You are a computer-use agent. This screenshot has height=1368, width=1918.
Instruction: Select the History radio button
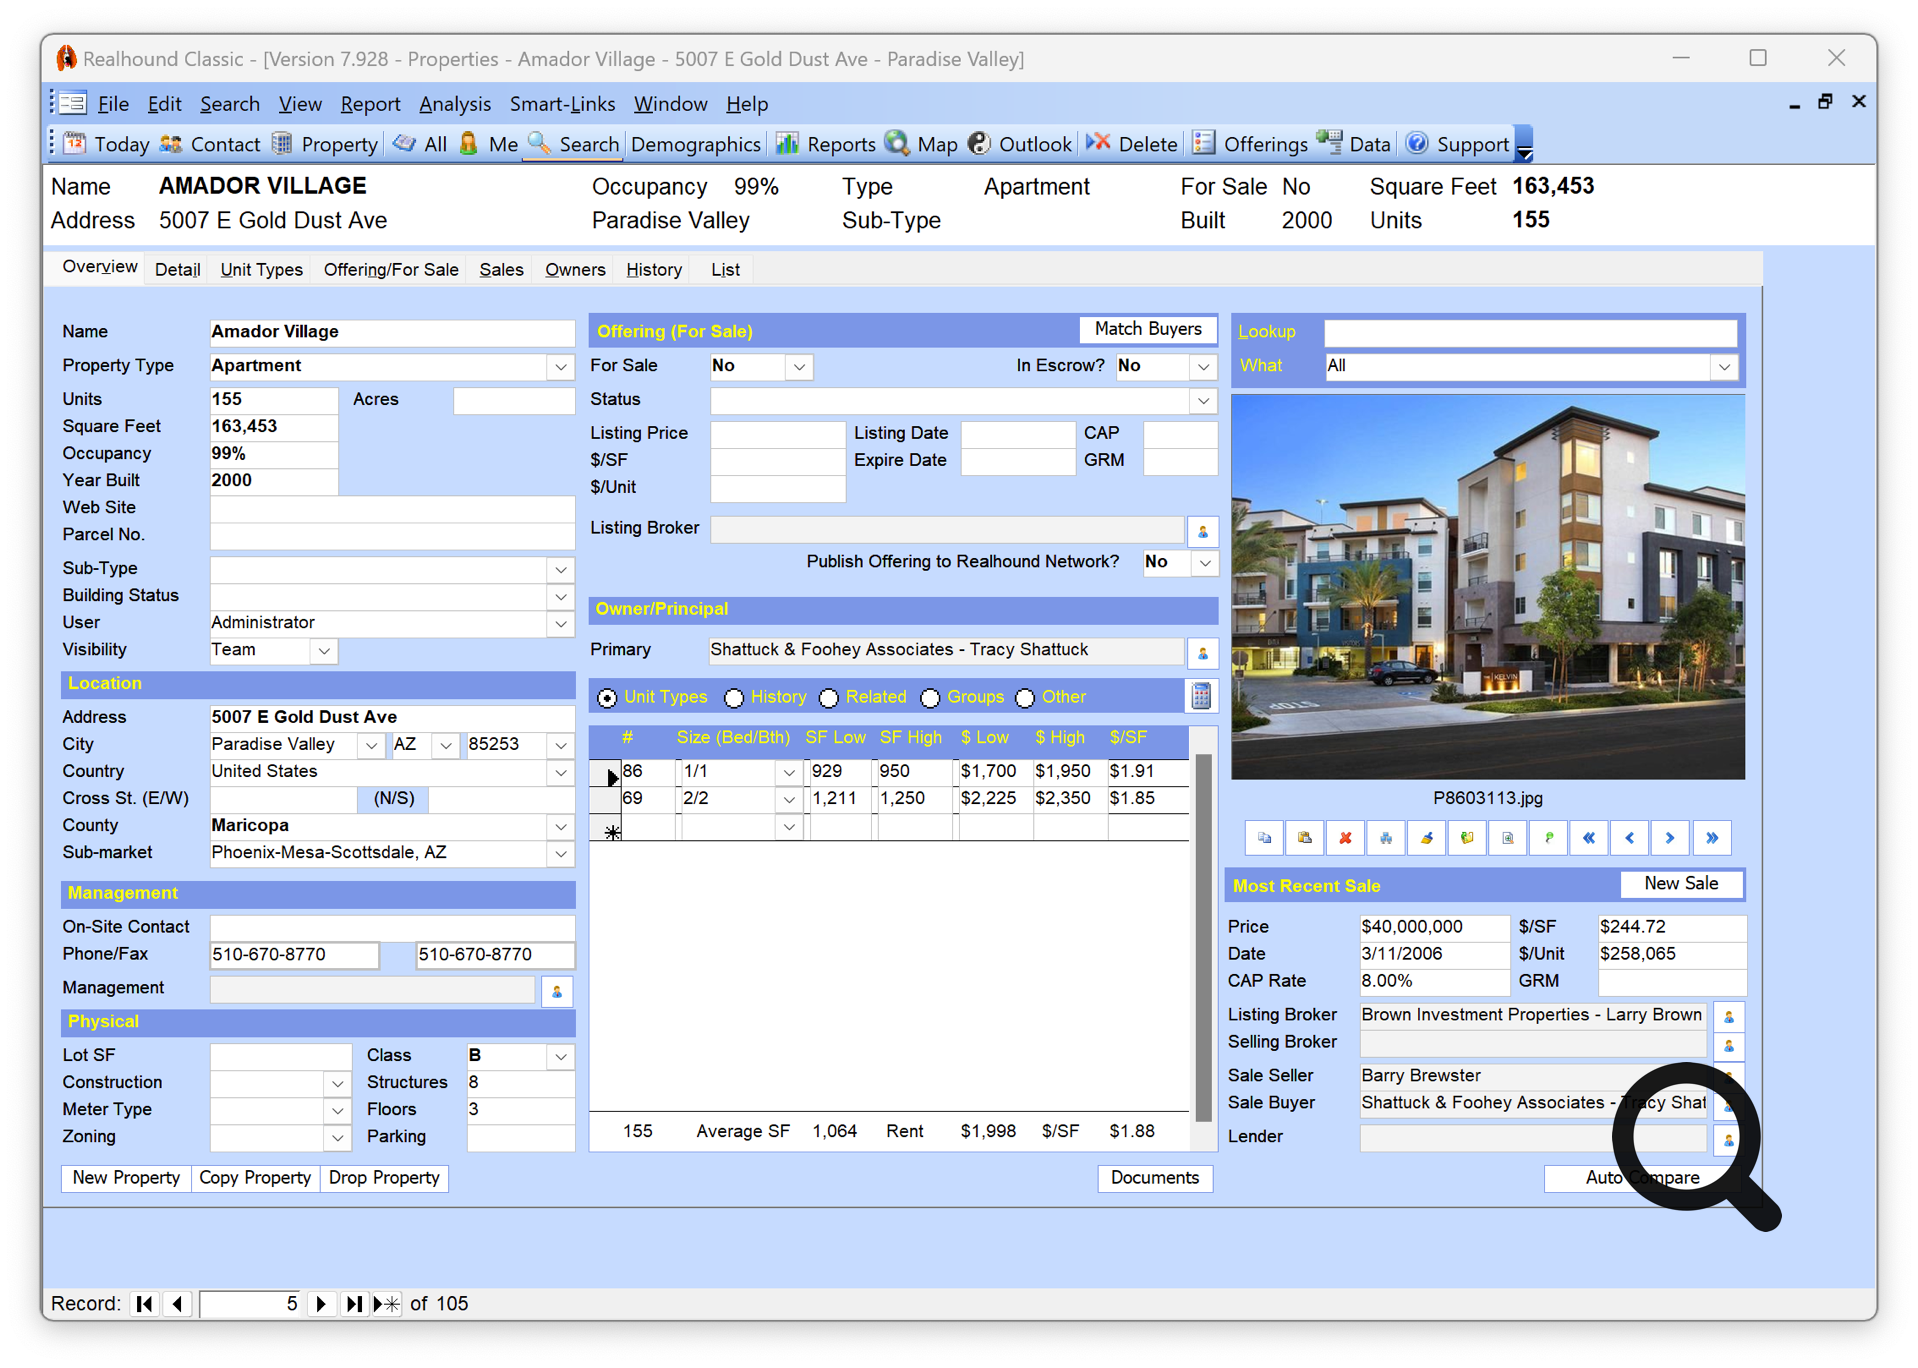(x=734, y=698)
